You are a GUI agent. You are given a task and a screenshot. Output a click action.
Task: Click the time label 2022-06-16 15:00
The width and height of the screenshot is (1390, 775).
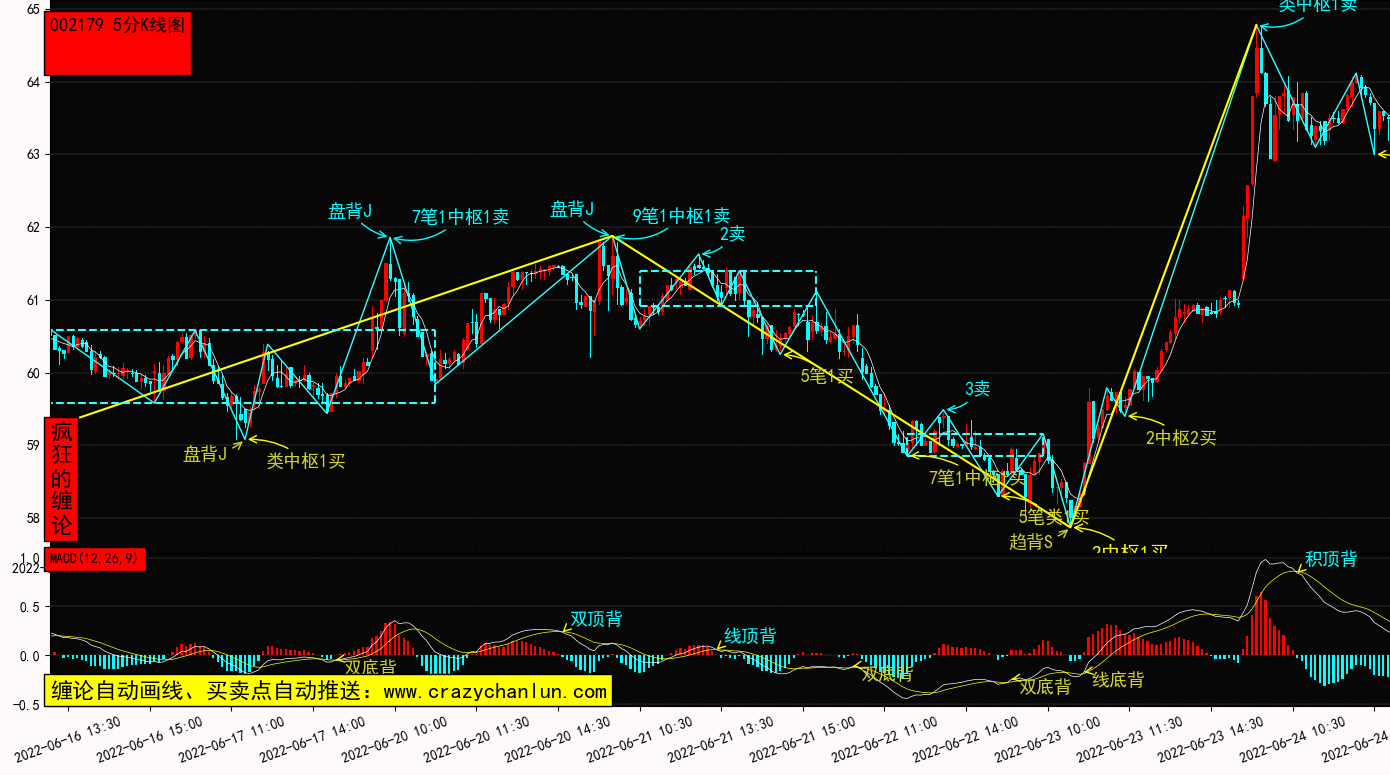click(149, 738)
